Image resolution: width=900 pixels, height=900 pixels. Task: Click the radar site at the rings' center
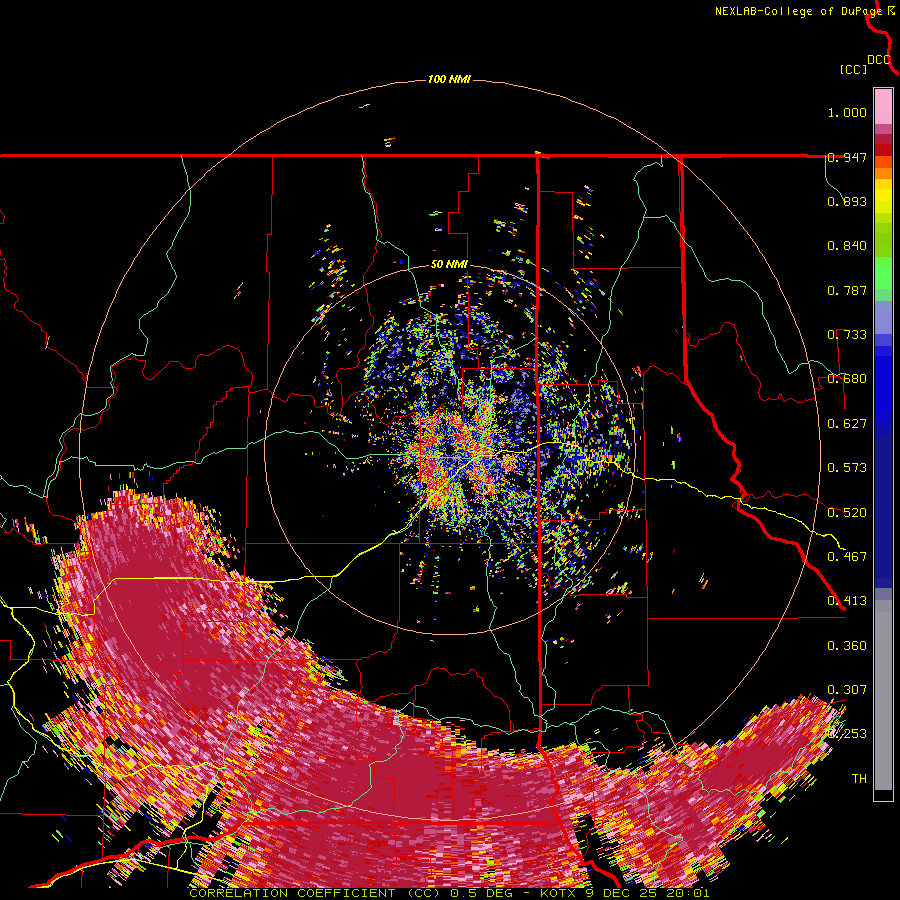click(449, 451)
